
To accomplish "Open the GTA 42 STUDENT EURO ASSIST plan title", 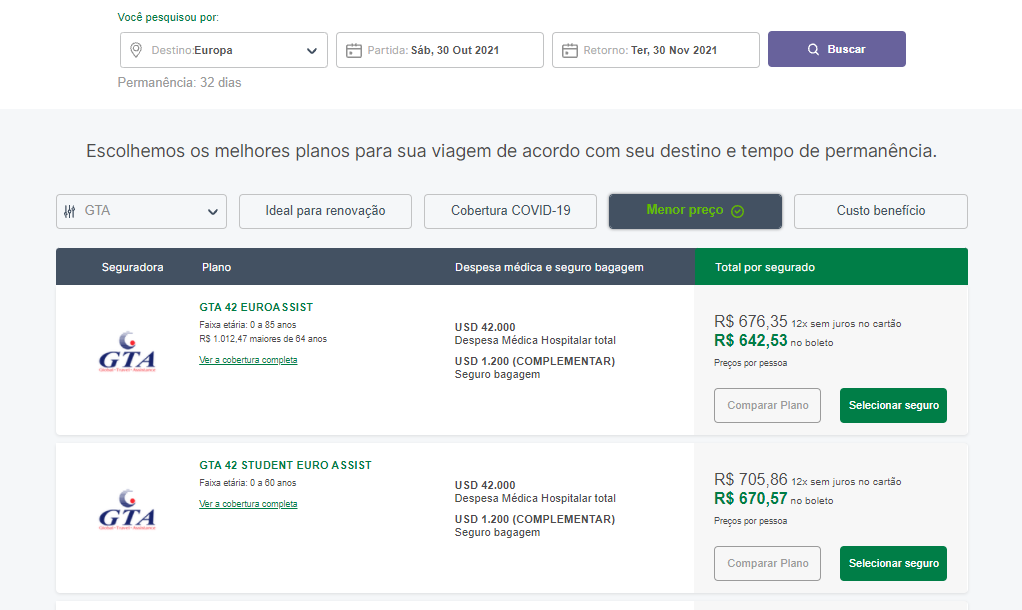I will (285, 465).
